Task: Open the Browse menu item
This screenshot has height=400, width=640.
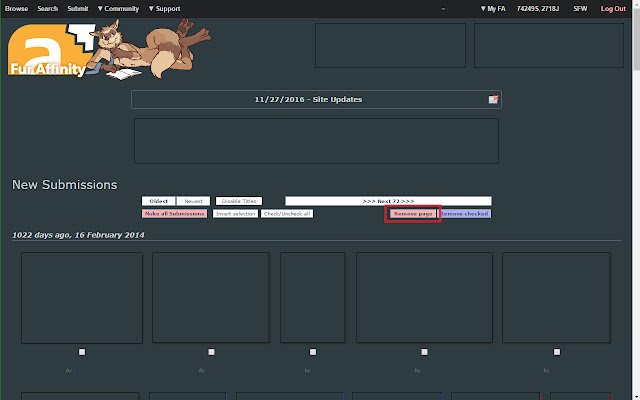Action: pos(16,9)
